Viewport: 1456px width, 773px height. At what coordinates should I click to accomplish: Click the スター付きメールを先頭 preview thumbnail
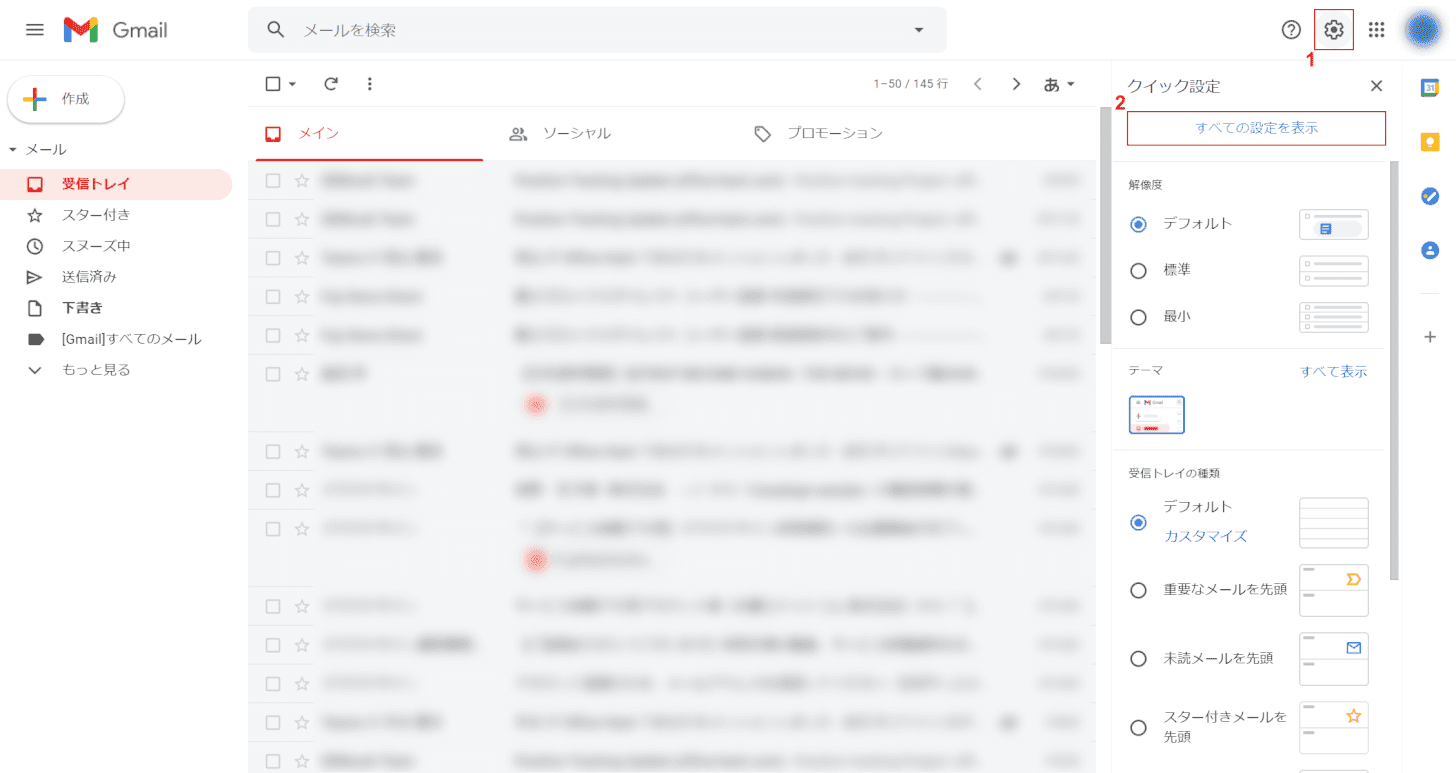[x=1334, y=728]
